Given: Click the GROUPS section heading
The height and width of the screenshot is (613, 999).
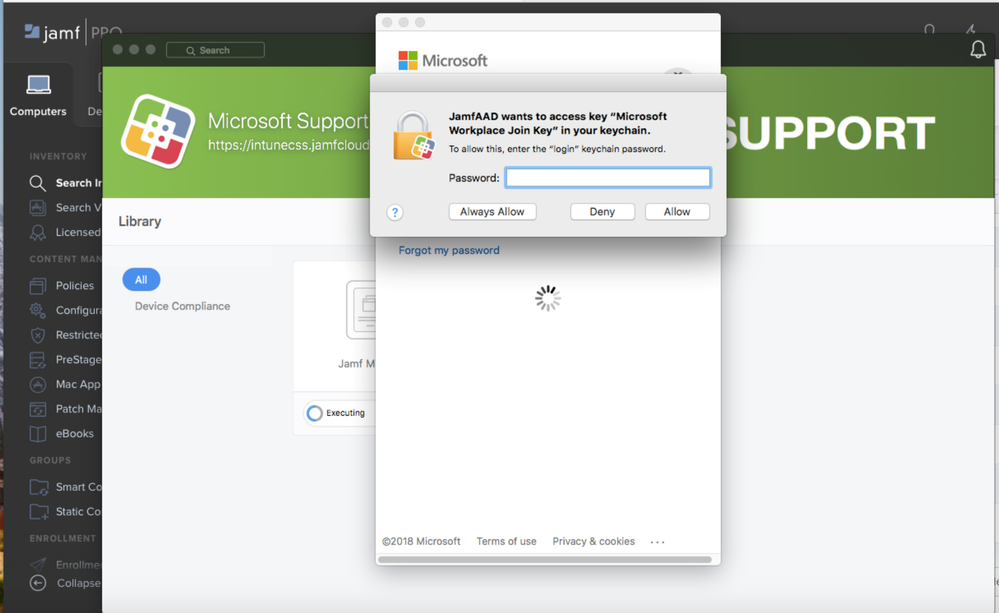Looking at the screenshot, I should [50, 460].
